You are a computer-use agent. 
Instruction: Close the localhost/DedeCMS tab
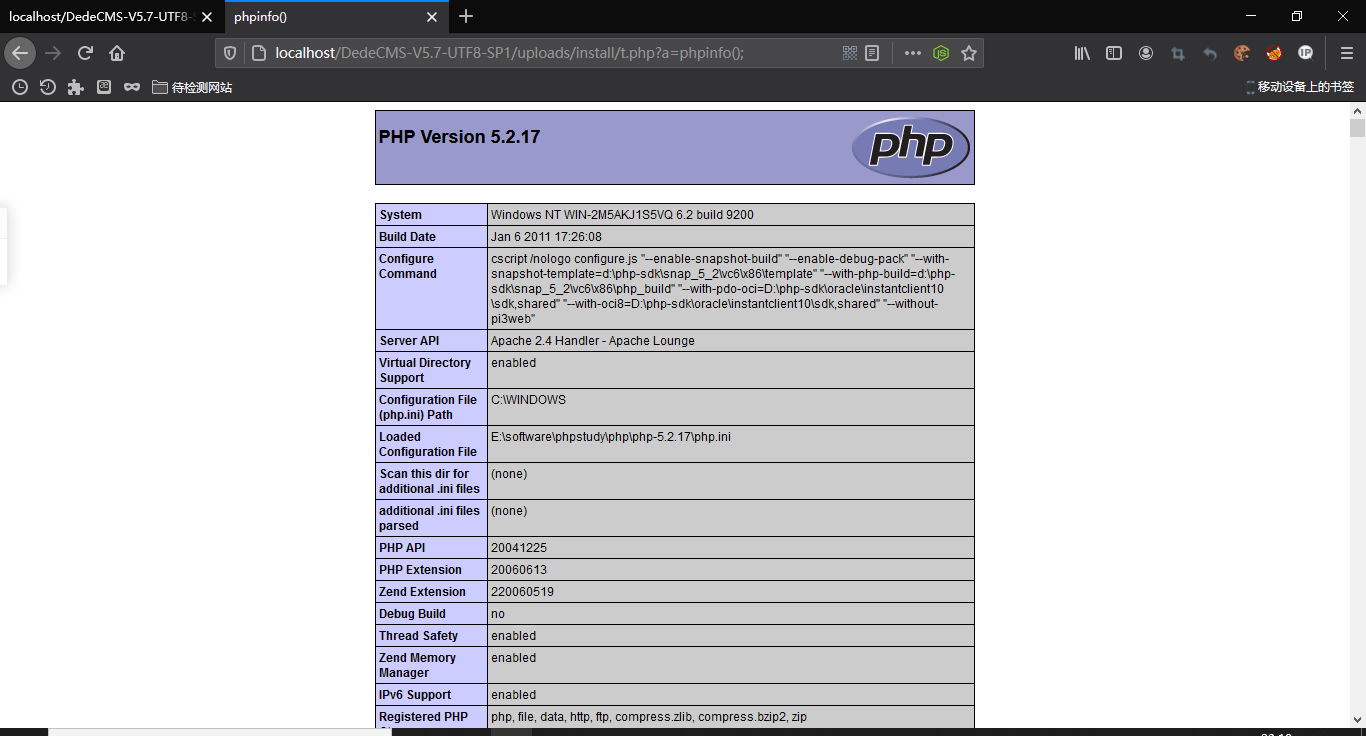tap(207, 17)
